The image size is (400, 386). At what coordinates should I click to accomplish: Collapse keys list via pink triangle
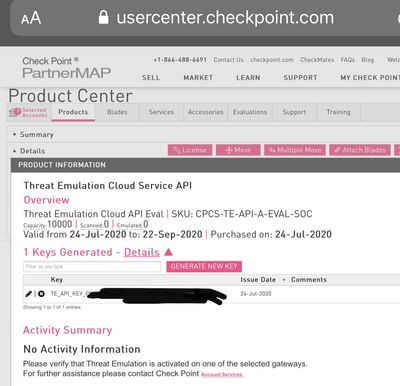pyautogui.click(x=168, y=252)
